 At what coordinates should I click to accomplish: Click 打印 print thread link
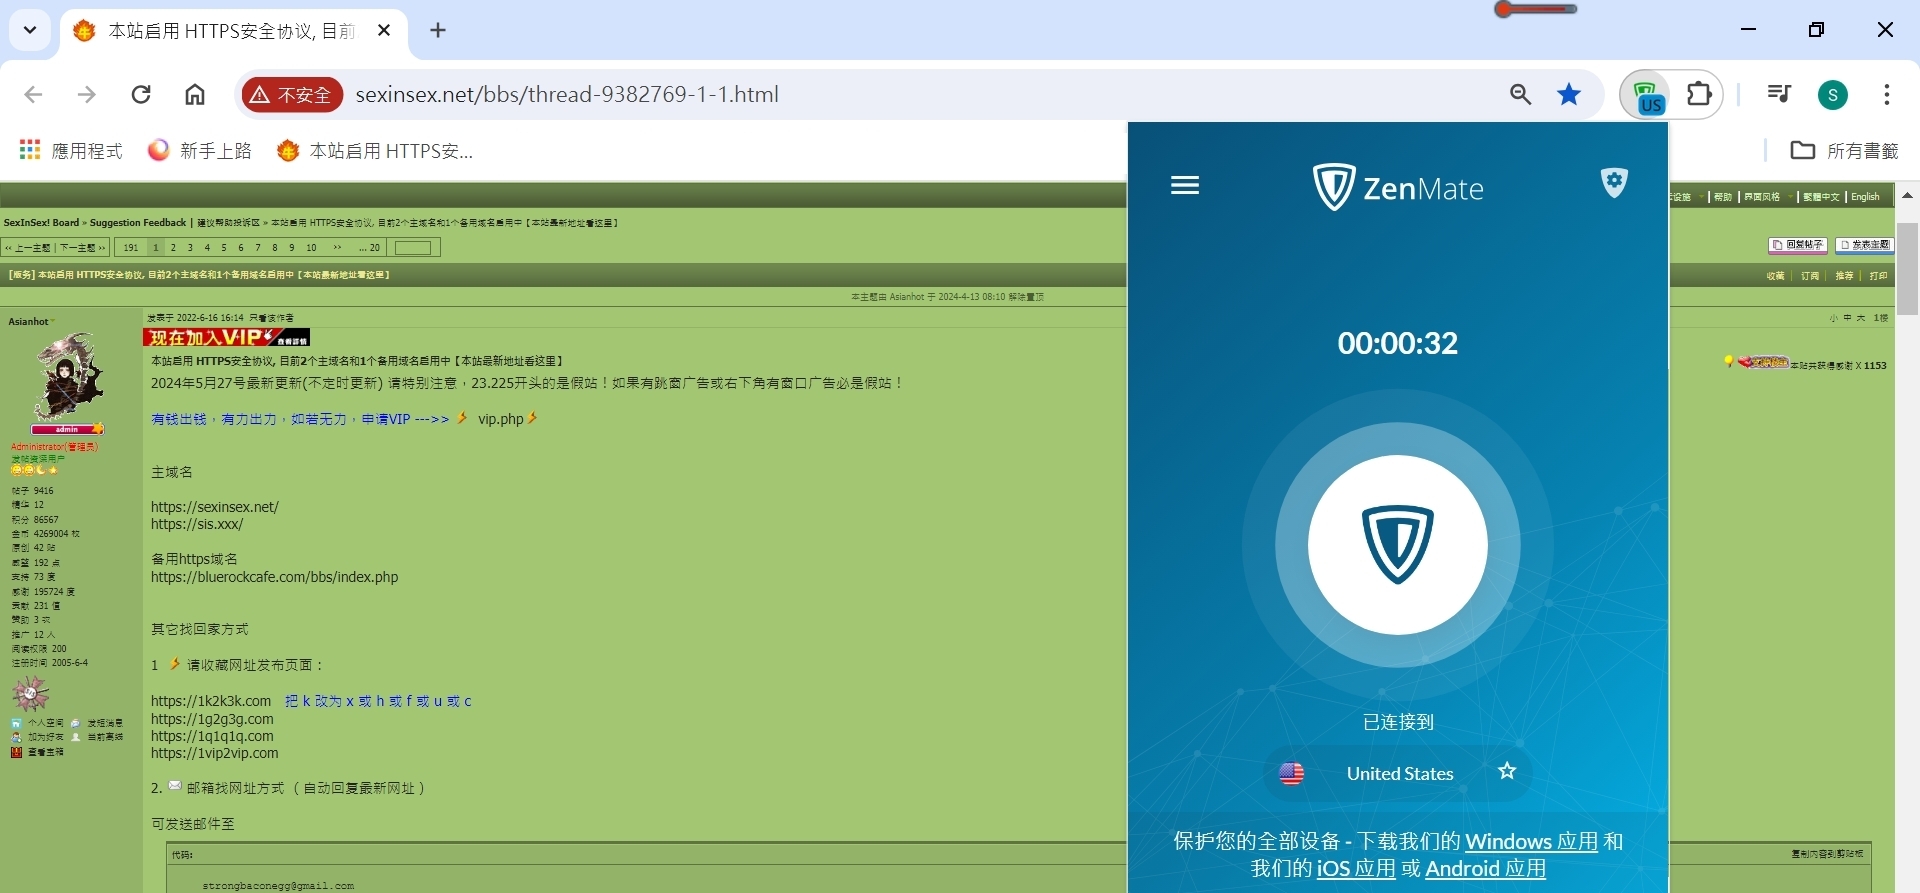1879,276
